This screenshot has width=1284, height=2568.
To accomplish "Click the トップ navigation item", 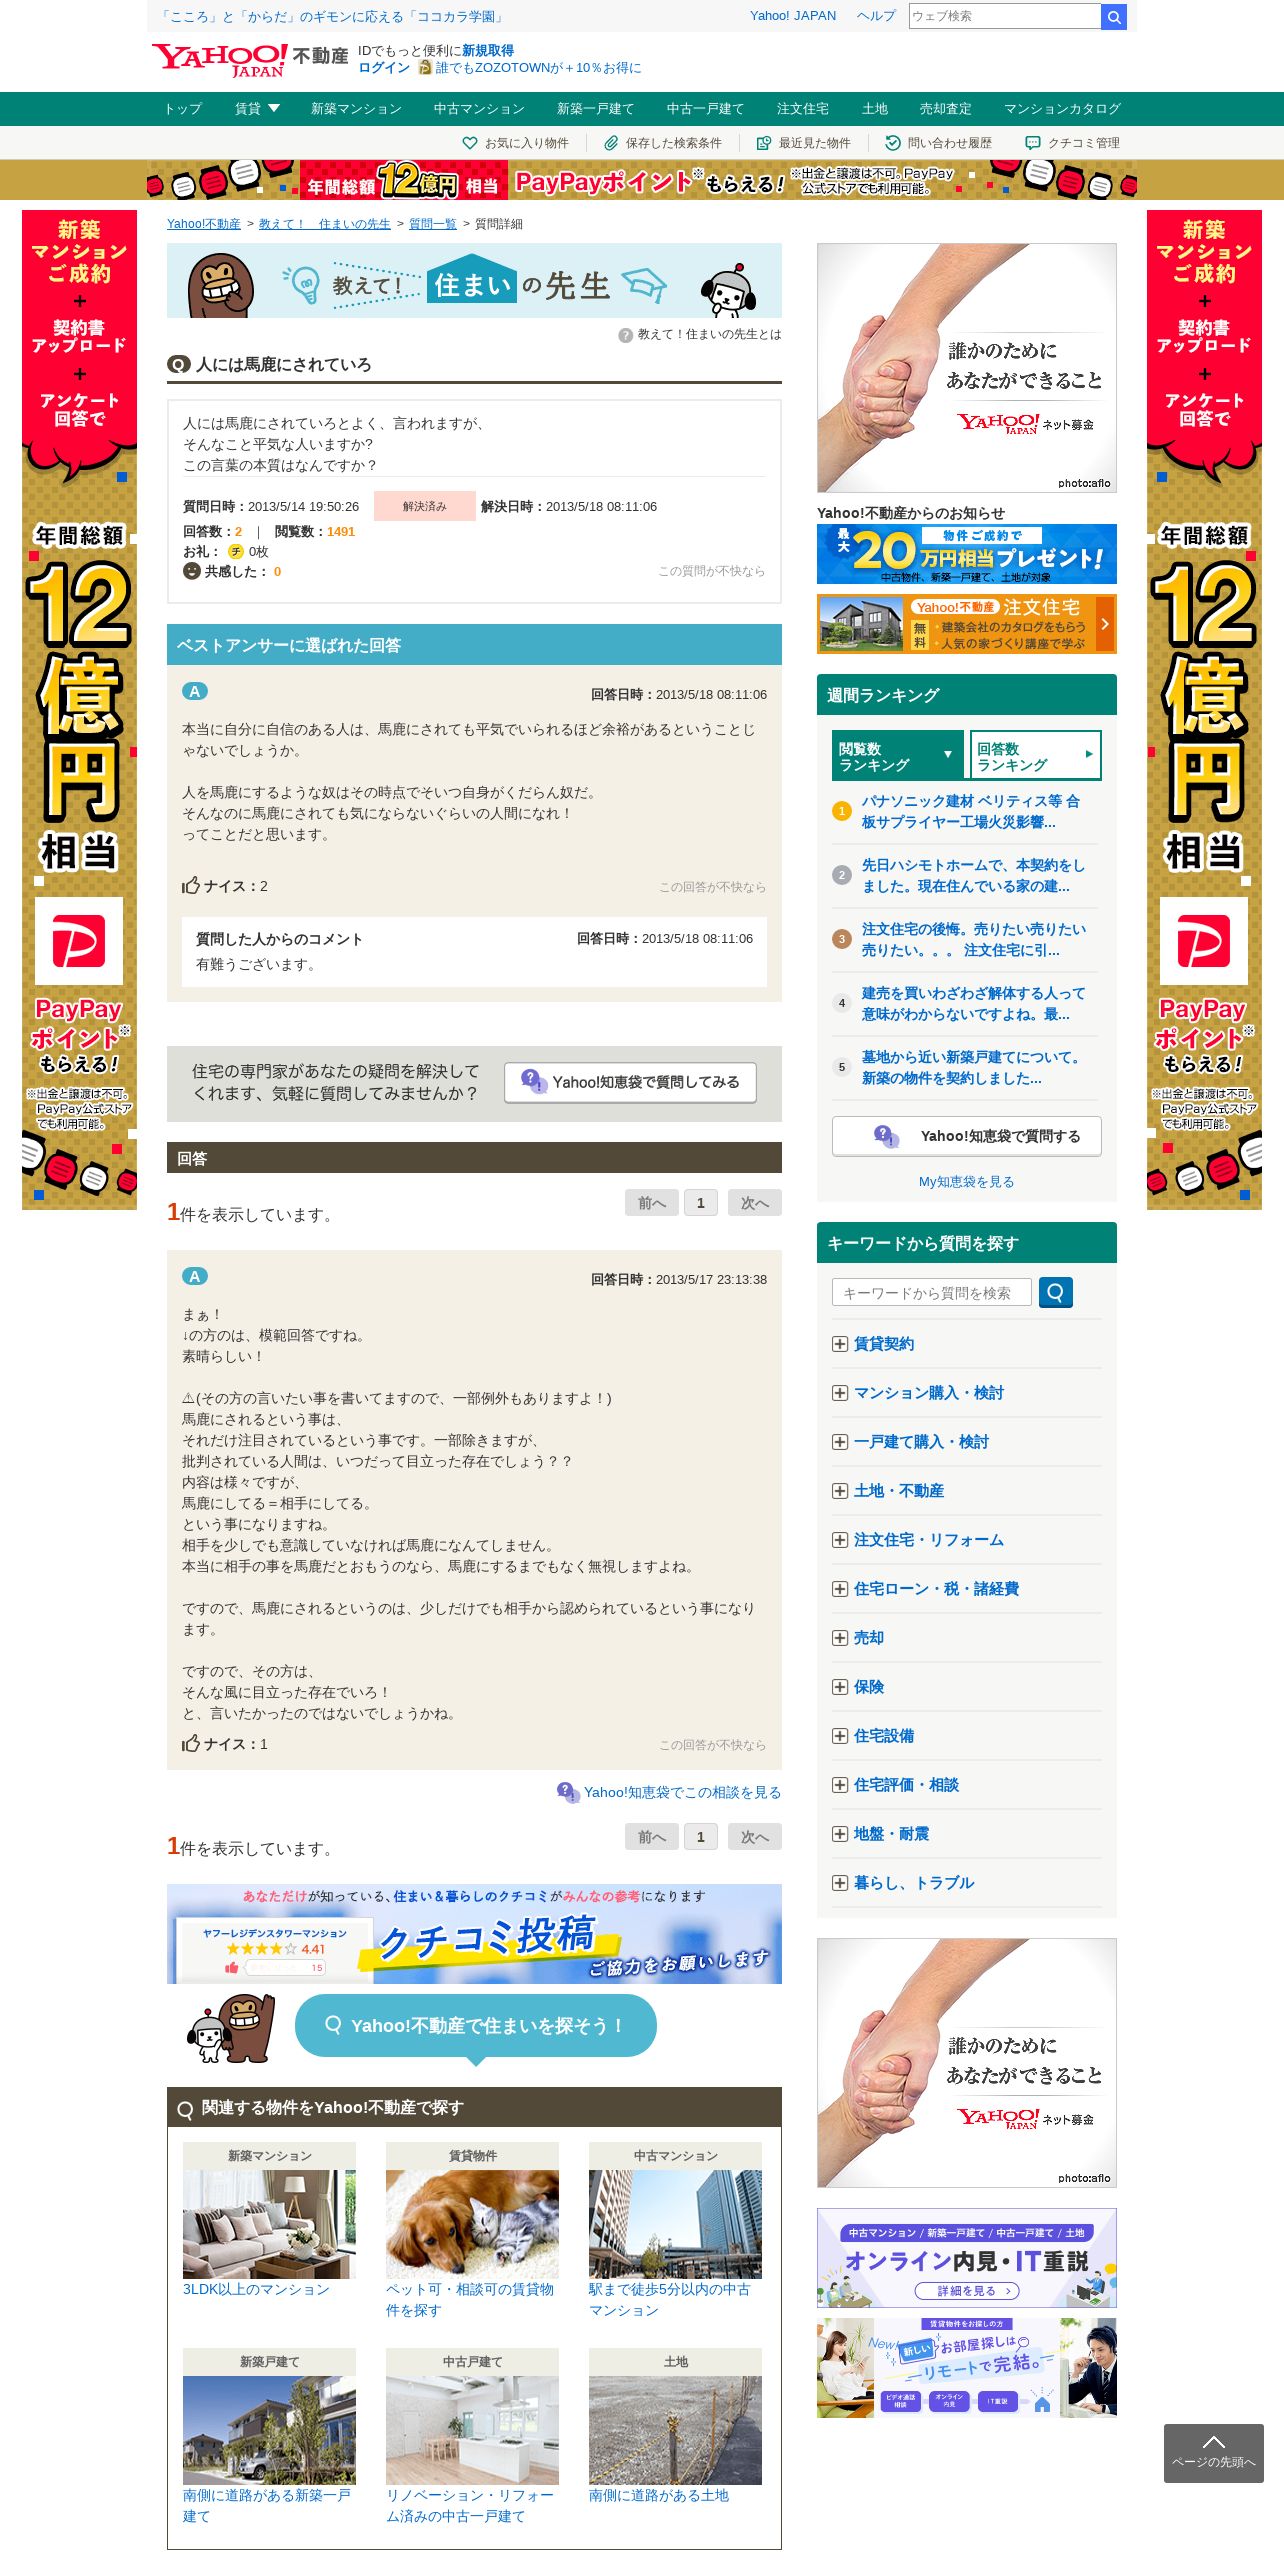I will (x=183, y=109).
